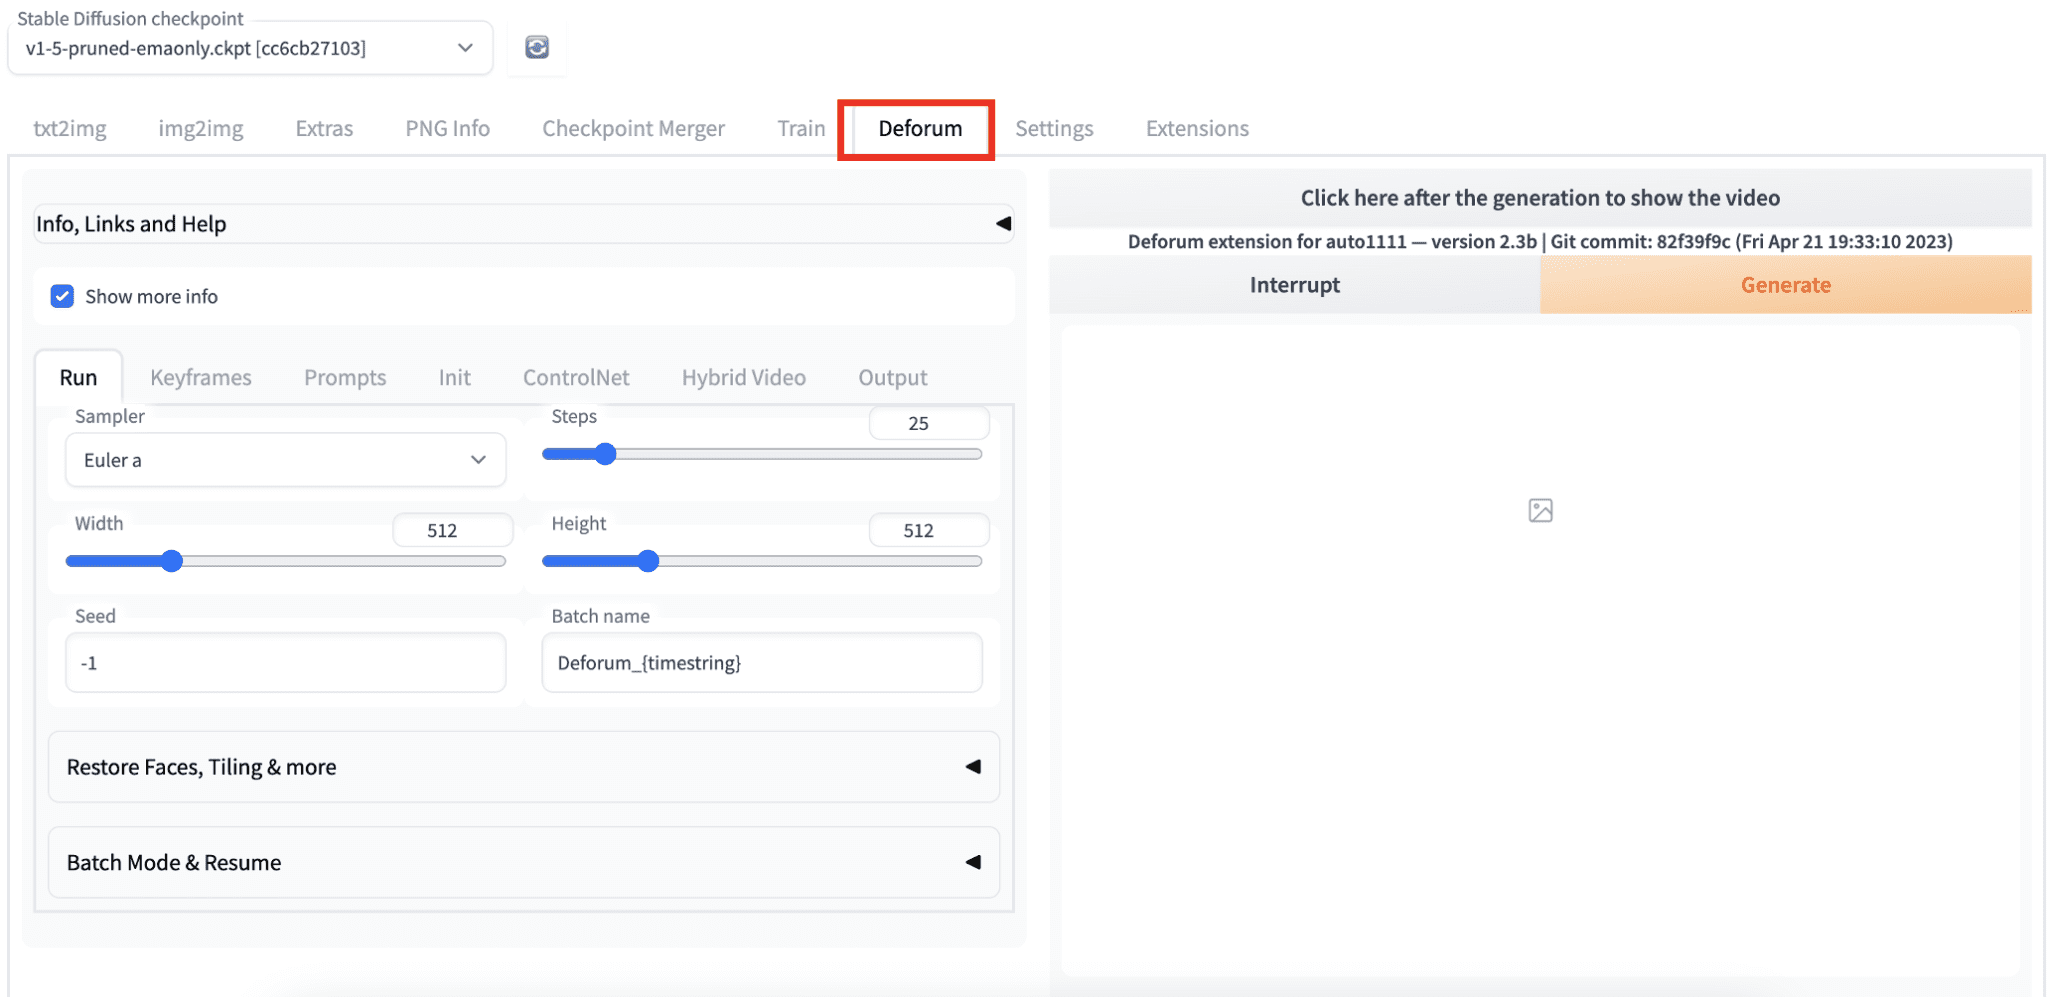The width and height of the screenshot is (2048, 997).
Task: Click into the Seed input field
Action: pos(285,663)
